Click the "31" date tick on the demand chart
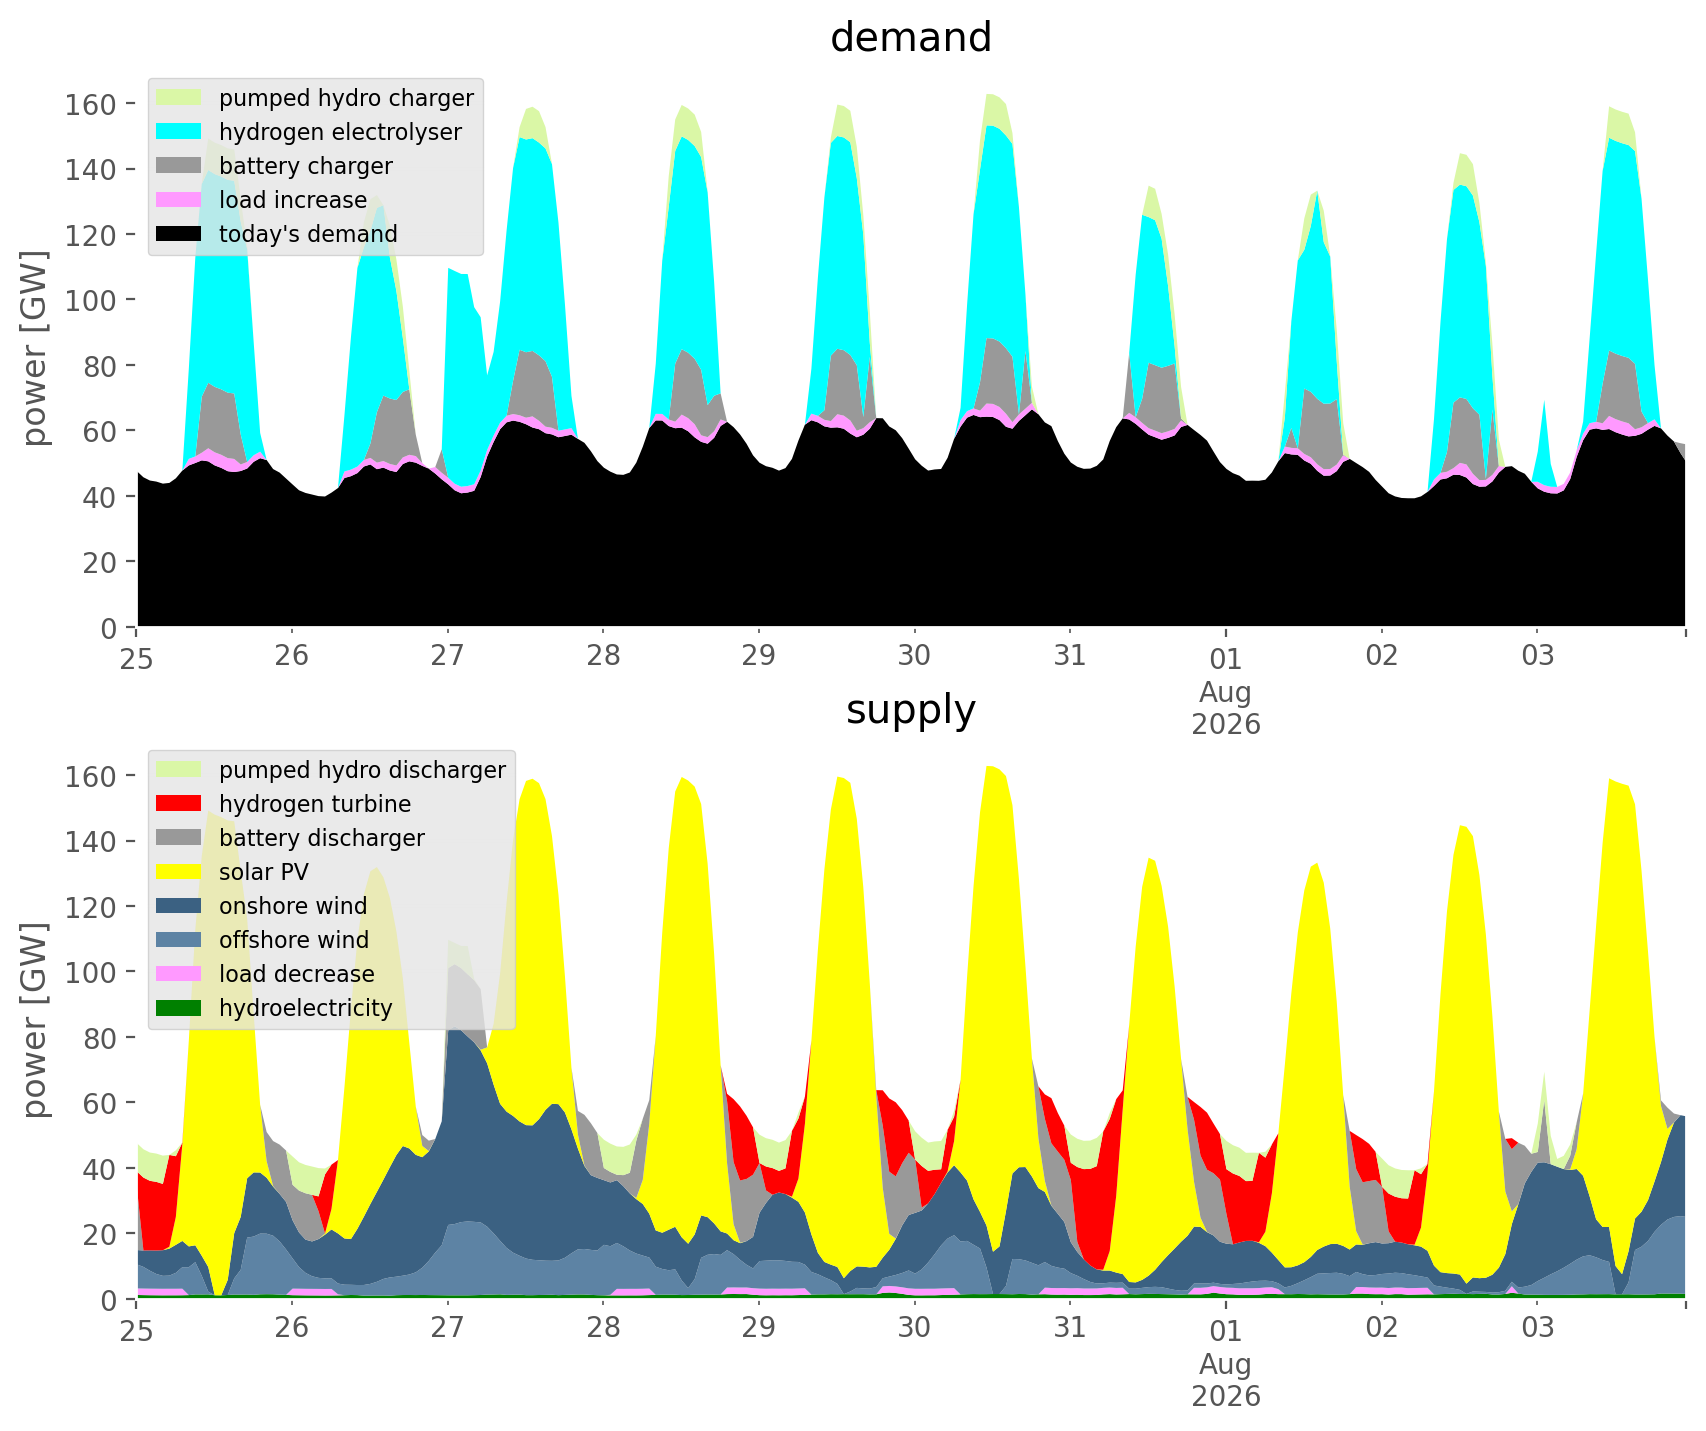 tap(1070, 657)
